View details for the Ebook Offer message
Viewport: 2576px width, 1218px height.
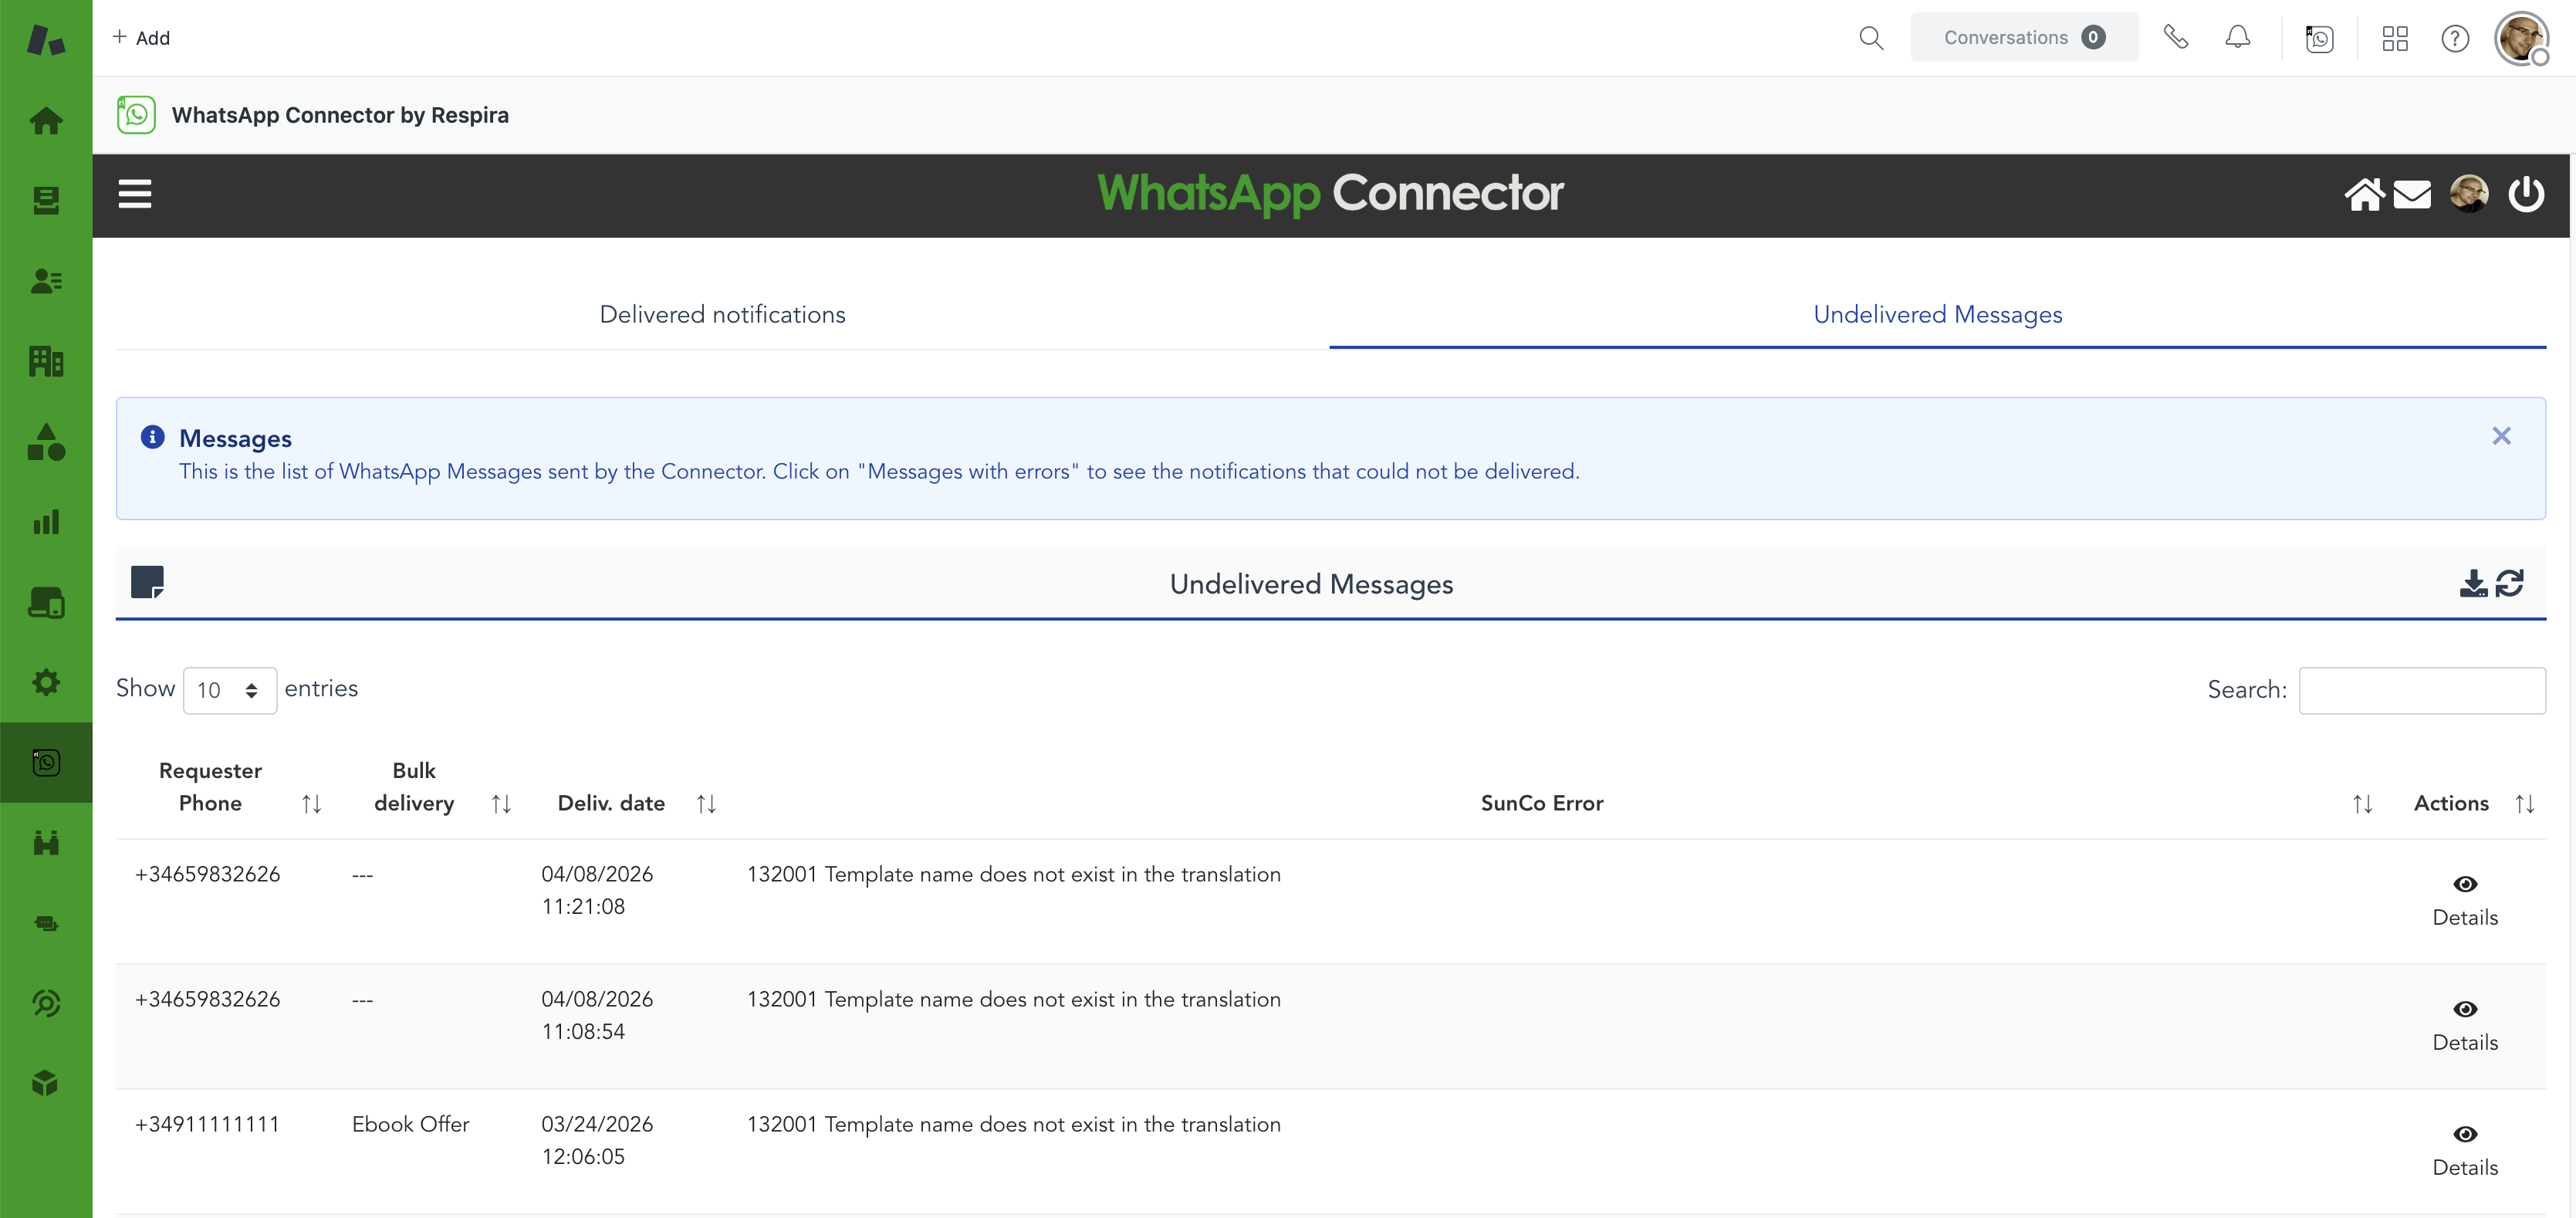pyautogui.click(x=2465, y=1135)
